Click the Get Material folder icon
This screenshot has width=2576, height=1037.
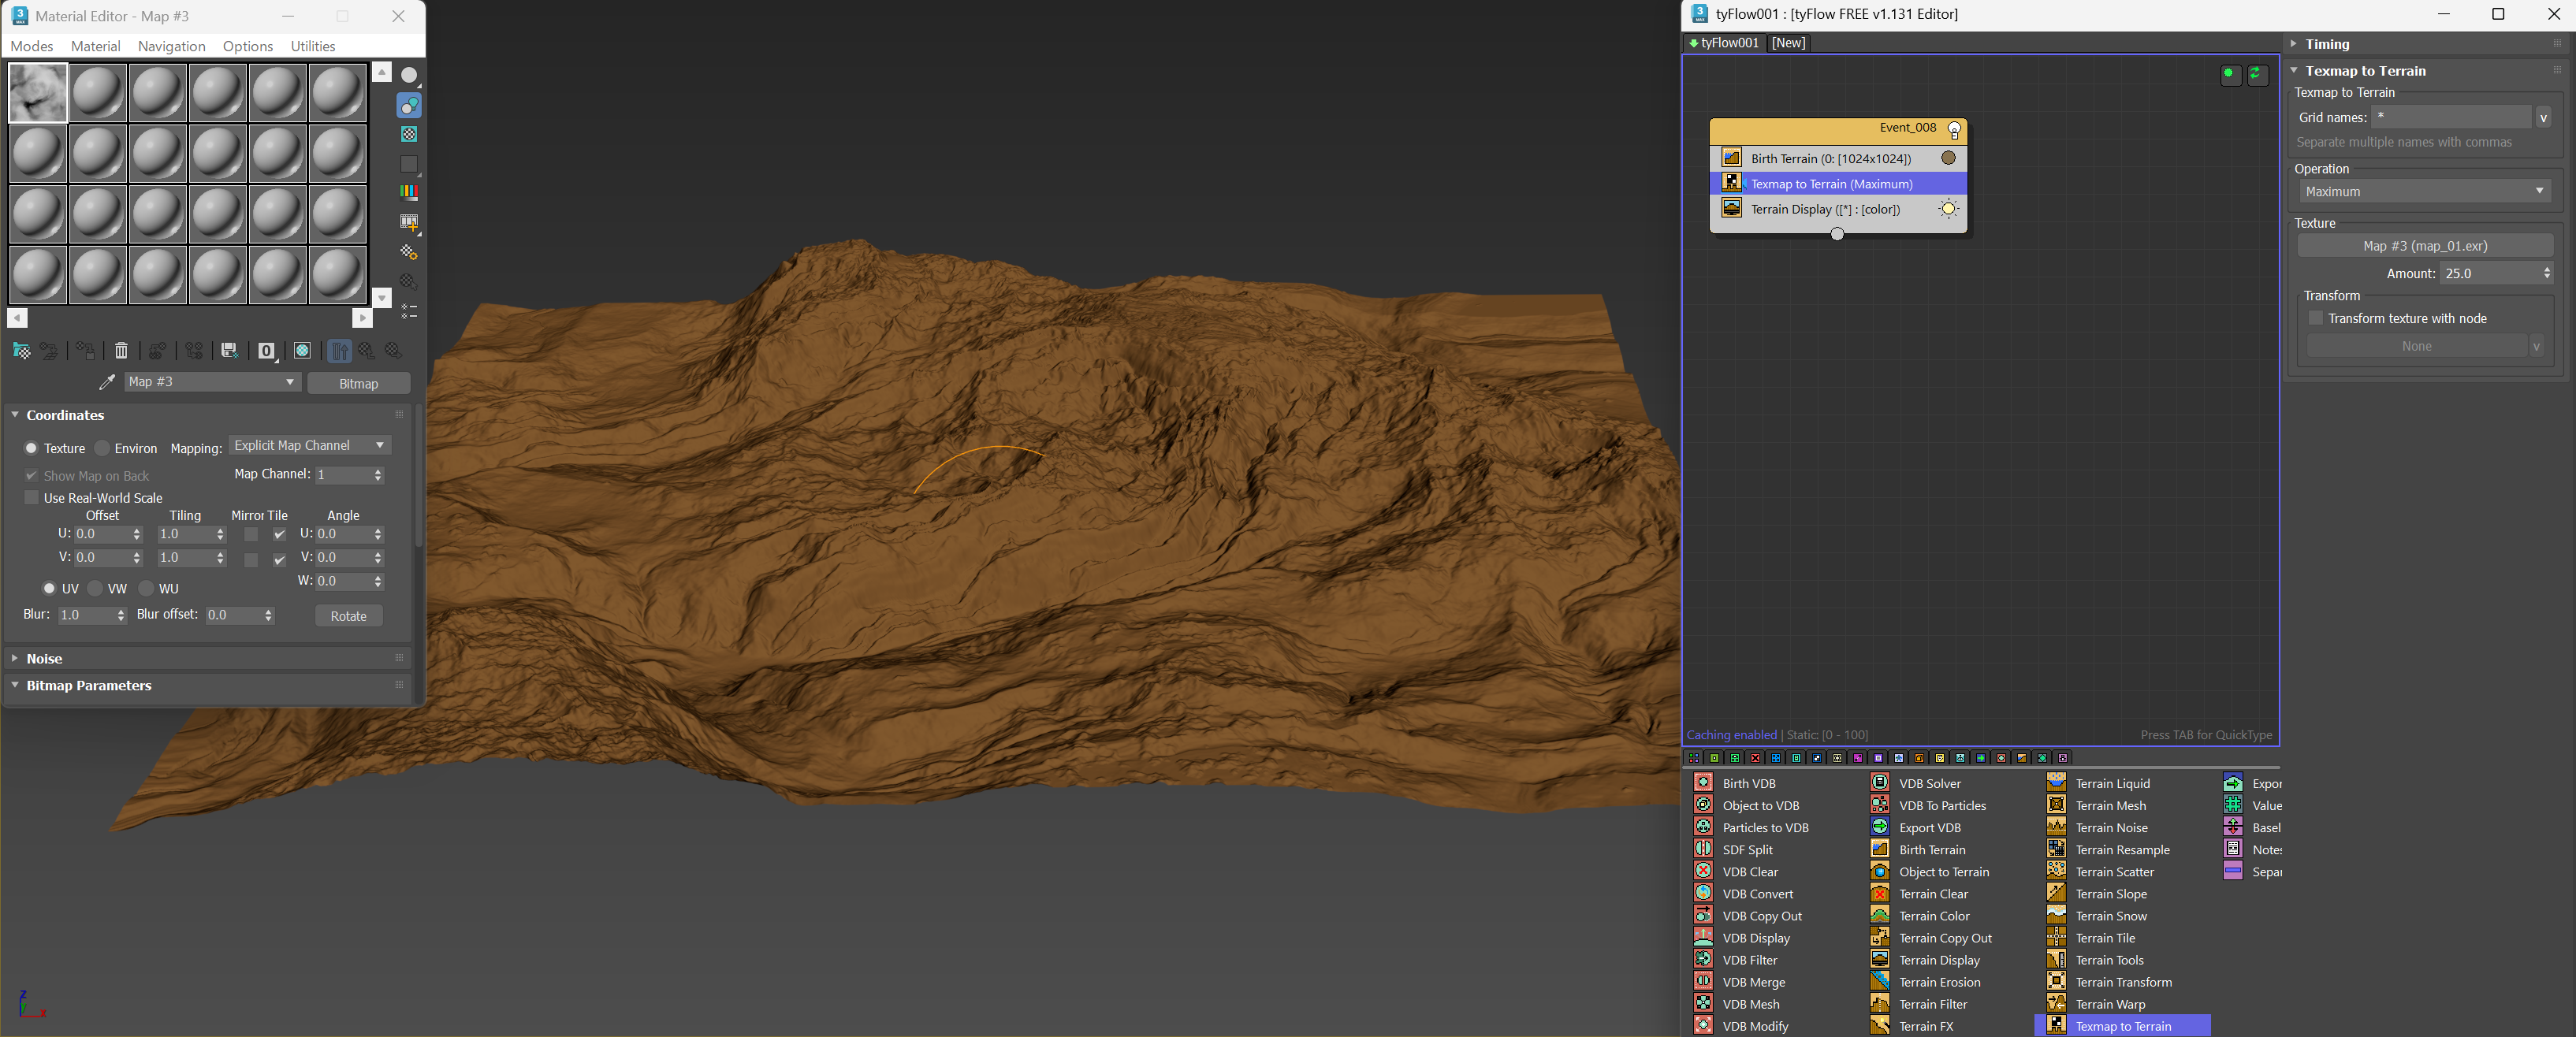coord(21,351)
